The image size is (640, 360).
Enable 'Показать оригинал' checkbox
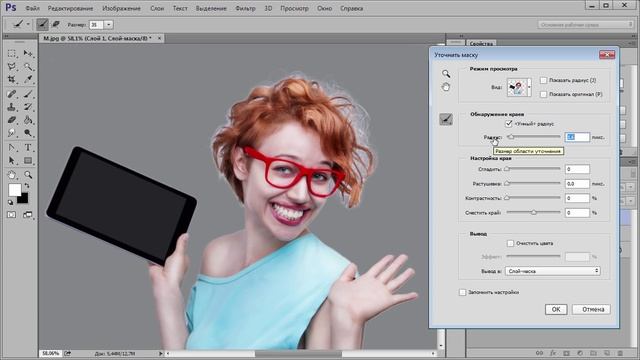pos(543,94)
